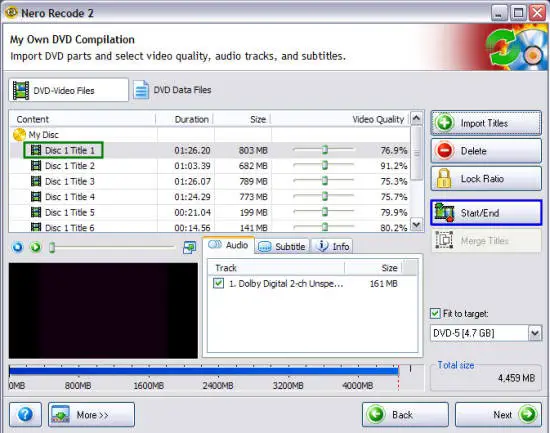Screen dimensions: 550x433
Task: Click the green play preview icon
Action: click(35, 247)
